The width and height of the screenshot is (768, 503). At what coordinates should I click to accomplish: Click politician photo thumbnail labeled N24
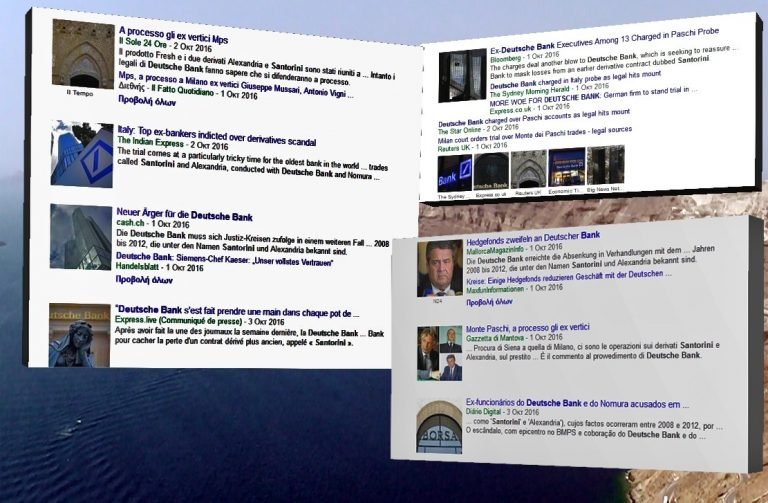coord(440,268)
